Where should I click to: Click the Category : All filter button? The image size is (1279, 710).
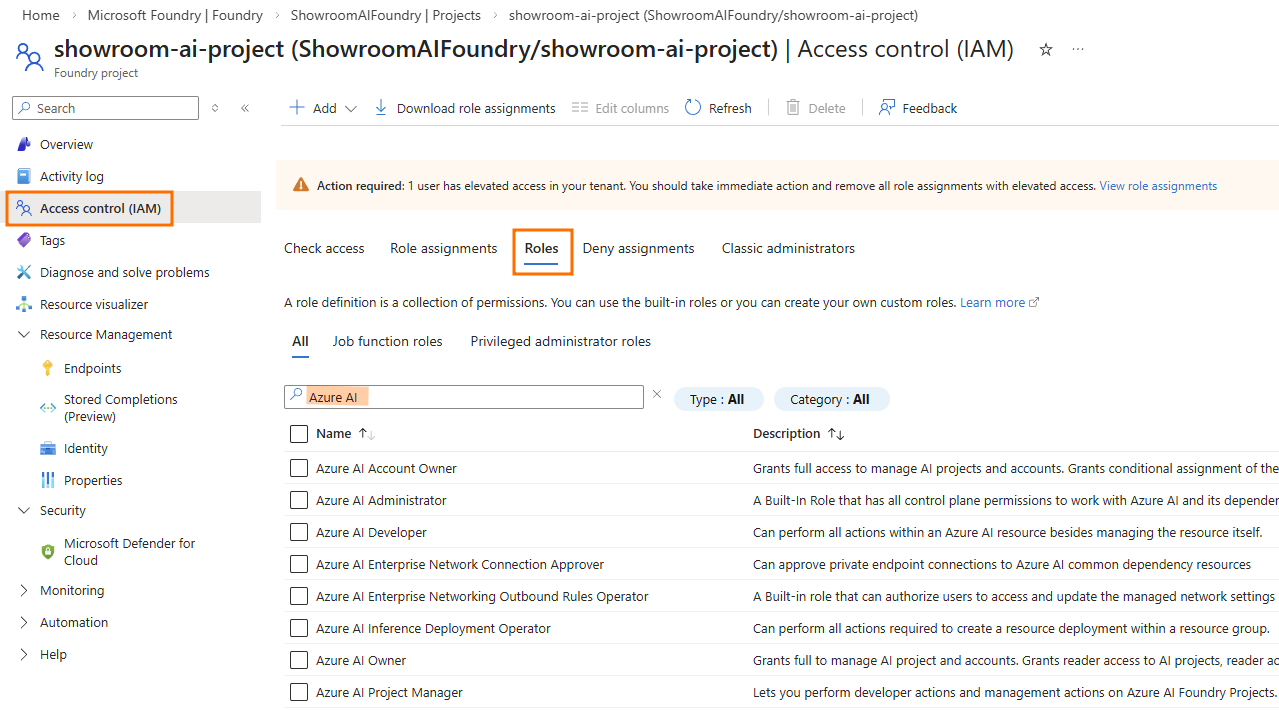pyautogui.click(x=830, y=399)
